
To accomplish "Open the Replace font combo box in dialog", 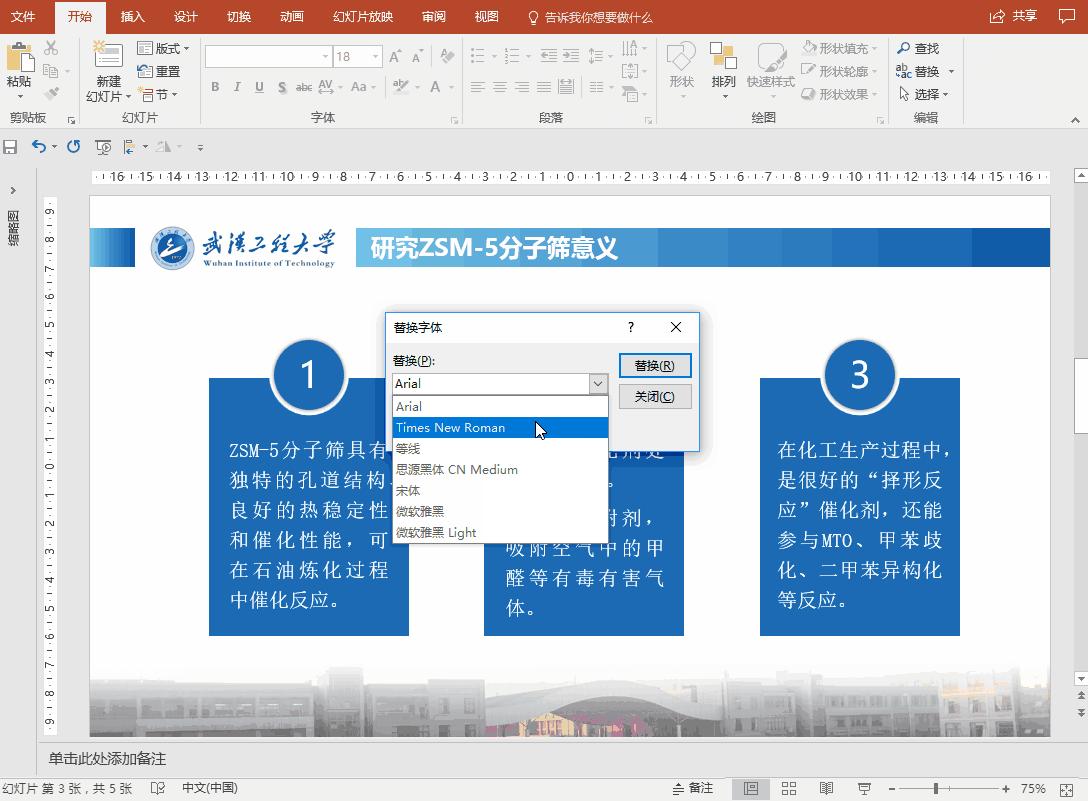I will pyautogui.click(x=597, y=383).
